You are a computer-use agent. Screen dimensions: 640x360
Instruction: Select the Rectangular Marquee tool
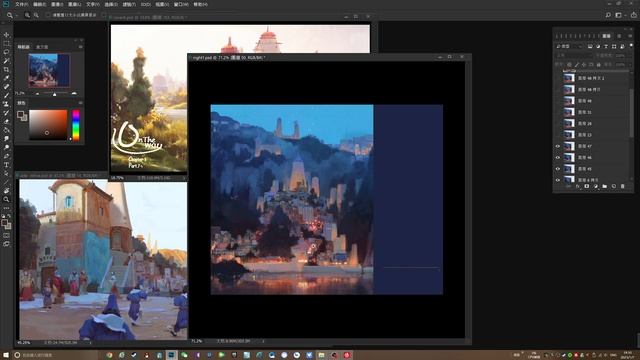pyautogui.click(x=7, y=43)
